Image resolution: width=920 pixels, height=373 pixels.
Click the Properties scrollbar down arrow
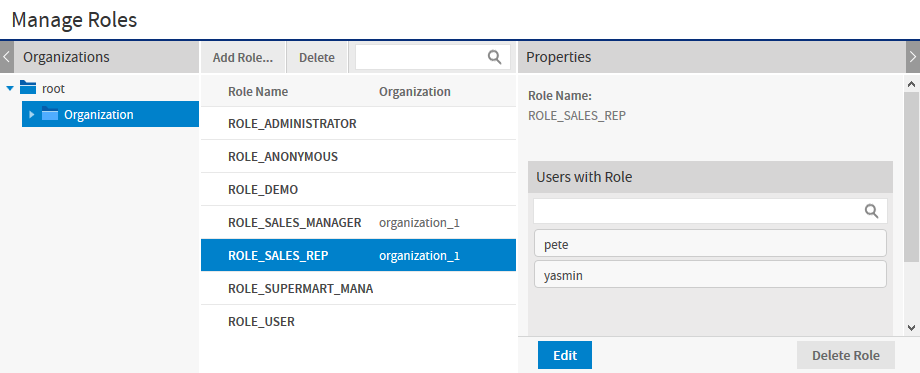(x=911, y=327)
